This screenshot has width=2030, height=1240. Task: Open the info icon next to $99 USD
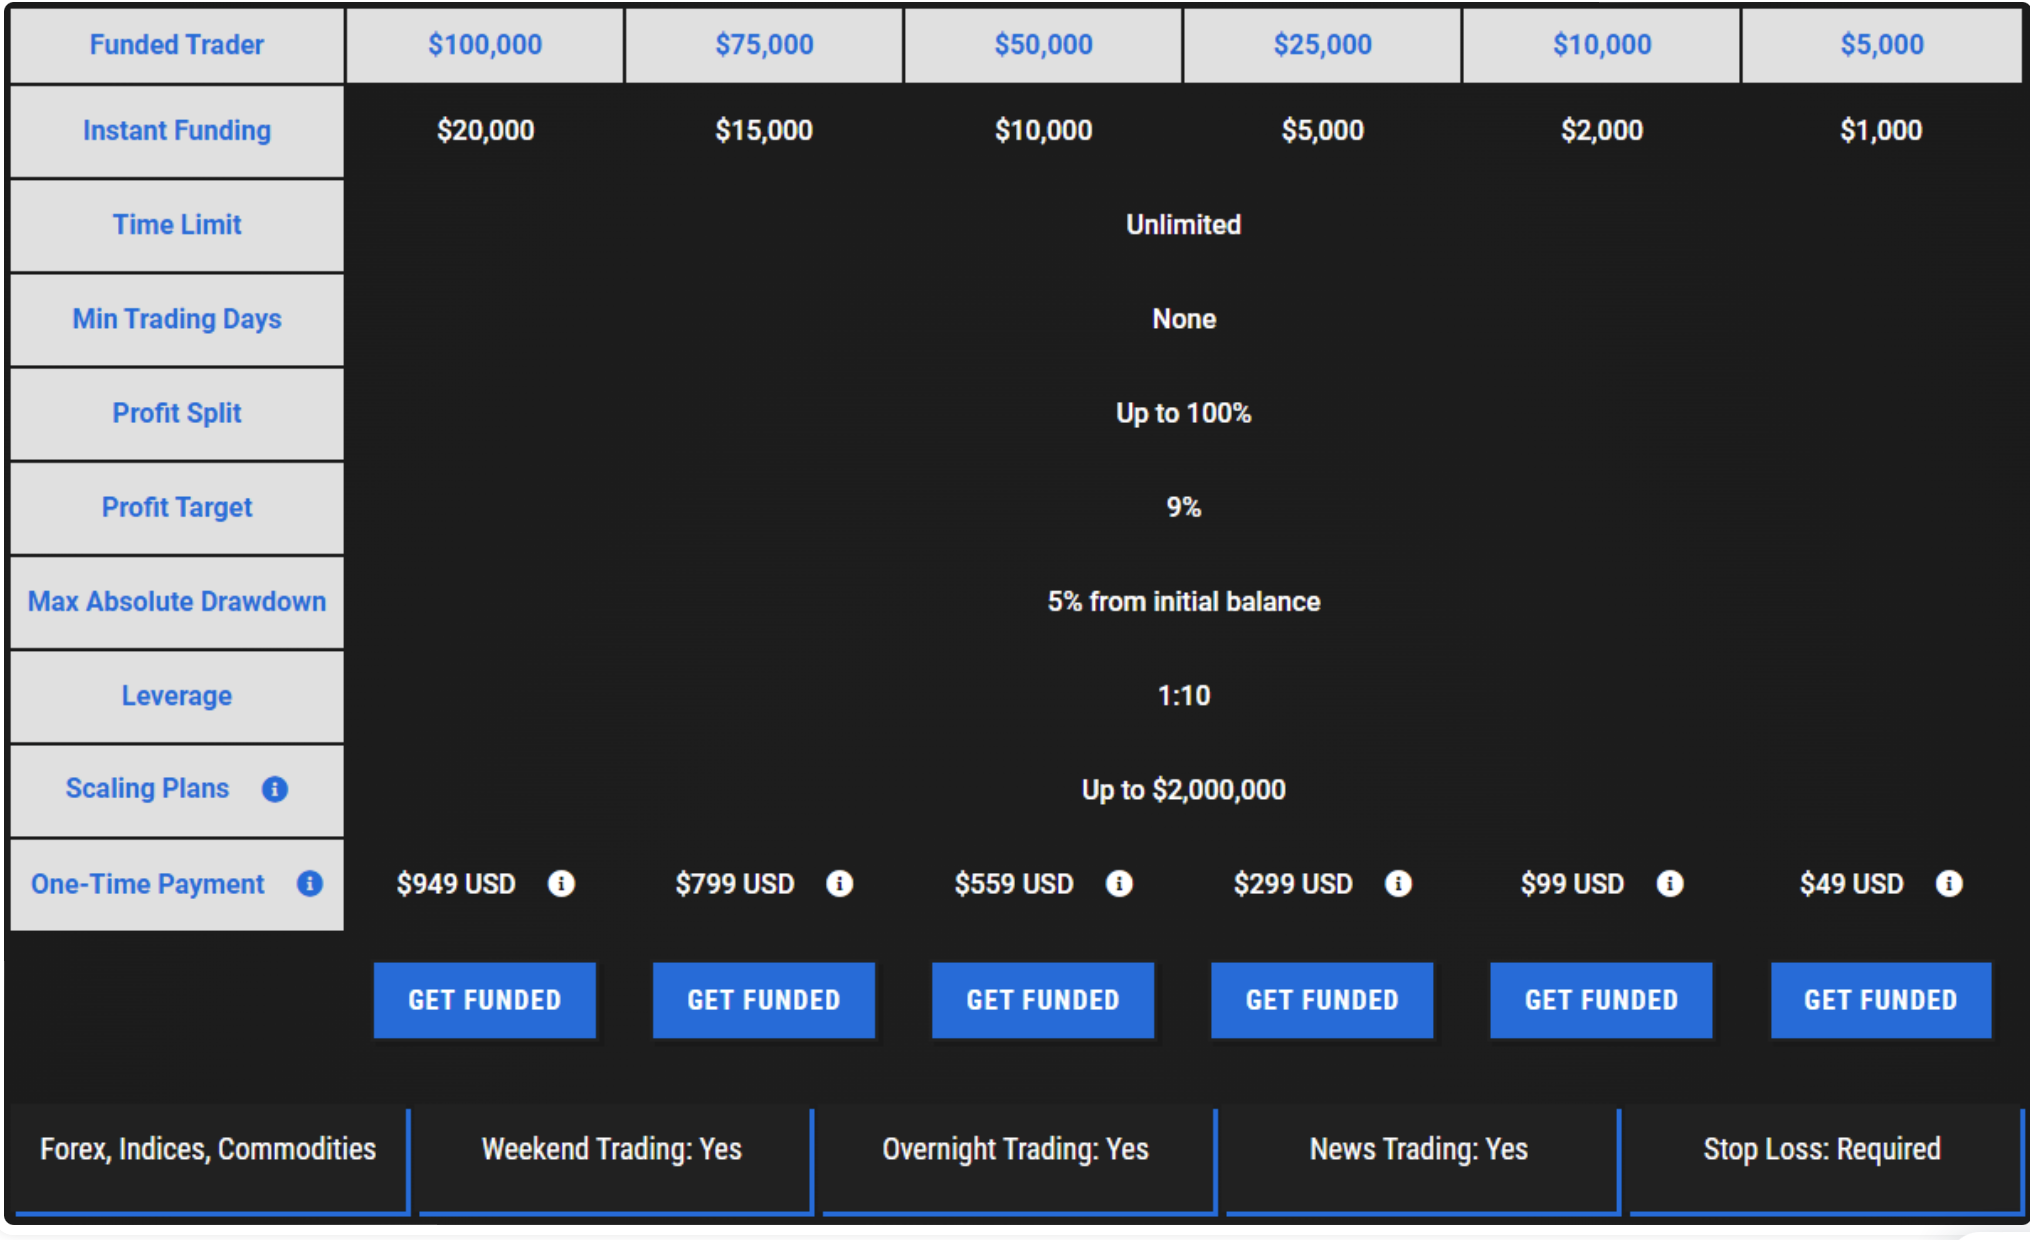[x=1670, y=883]
